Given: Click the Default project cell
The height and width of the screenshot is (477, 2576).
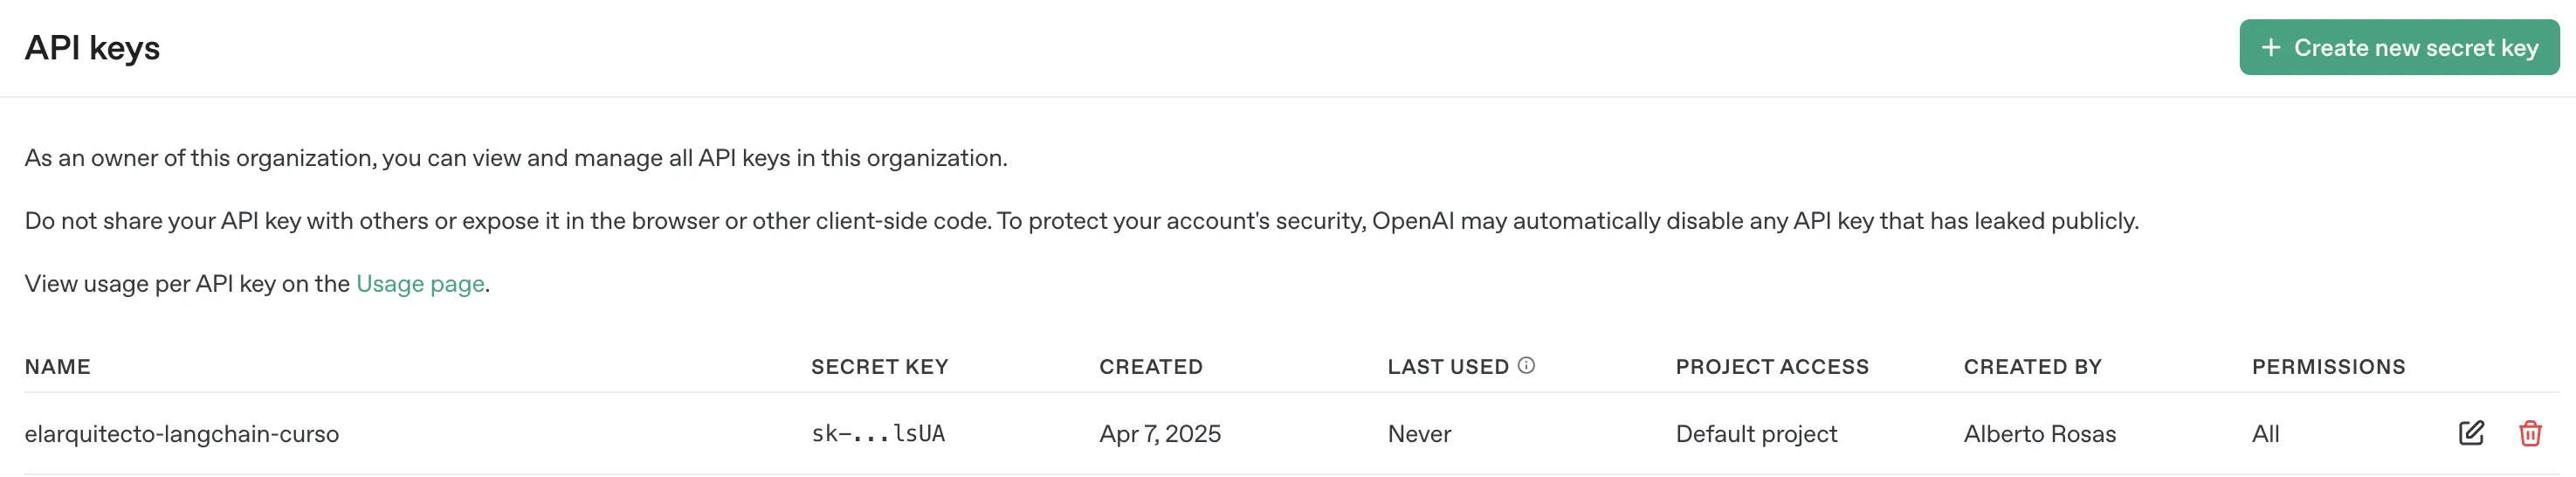Looking at the screenshot, I should pos(1756,434).
